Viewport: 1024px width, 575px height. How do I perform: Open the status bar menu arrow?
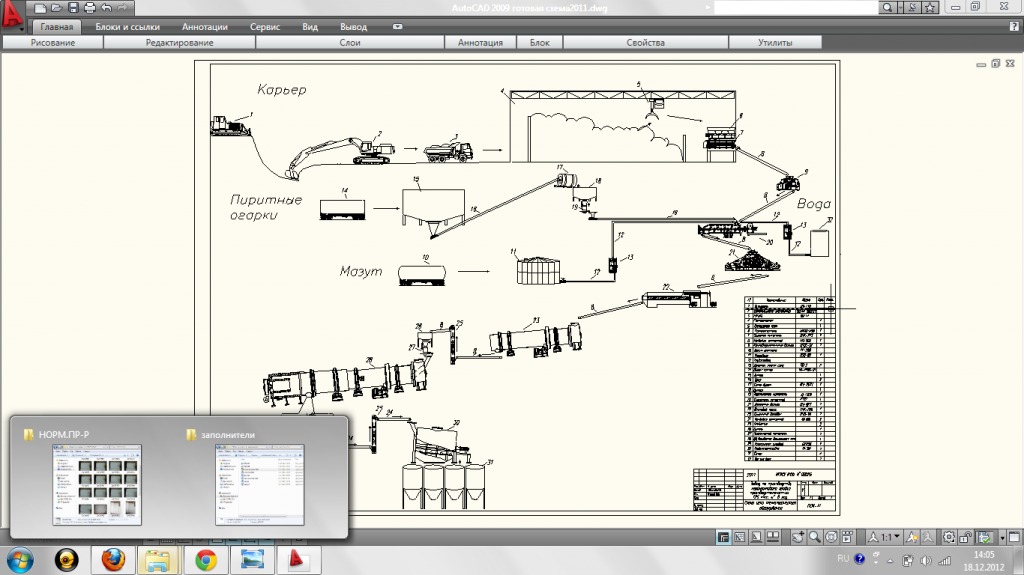pyautogui.click(x=1002, y=538)
